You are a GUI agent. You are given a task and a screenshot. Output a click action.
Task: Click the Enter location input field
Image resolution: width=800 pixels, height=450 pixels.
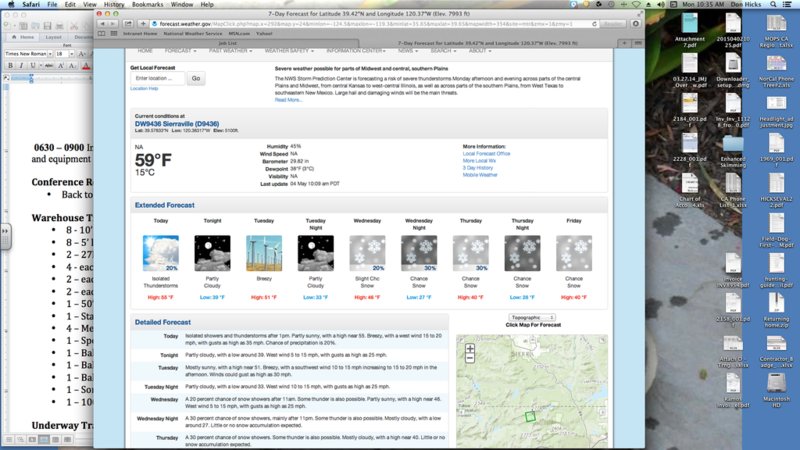(157, 79)
